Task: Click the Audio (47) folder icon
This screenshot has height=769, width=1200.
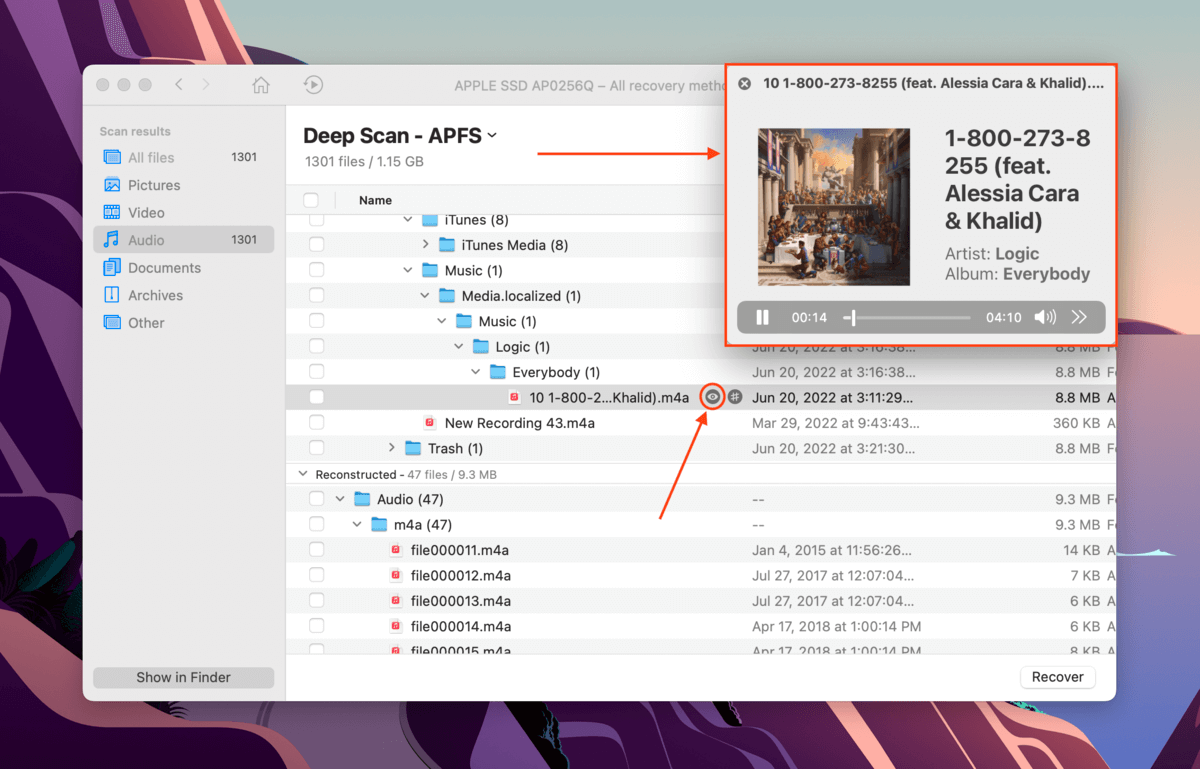Action: click(361, 499)
